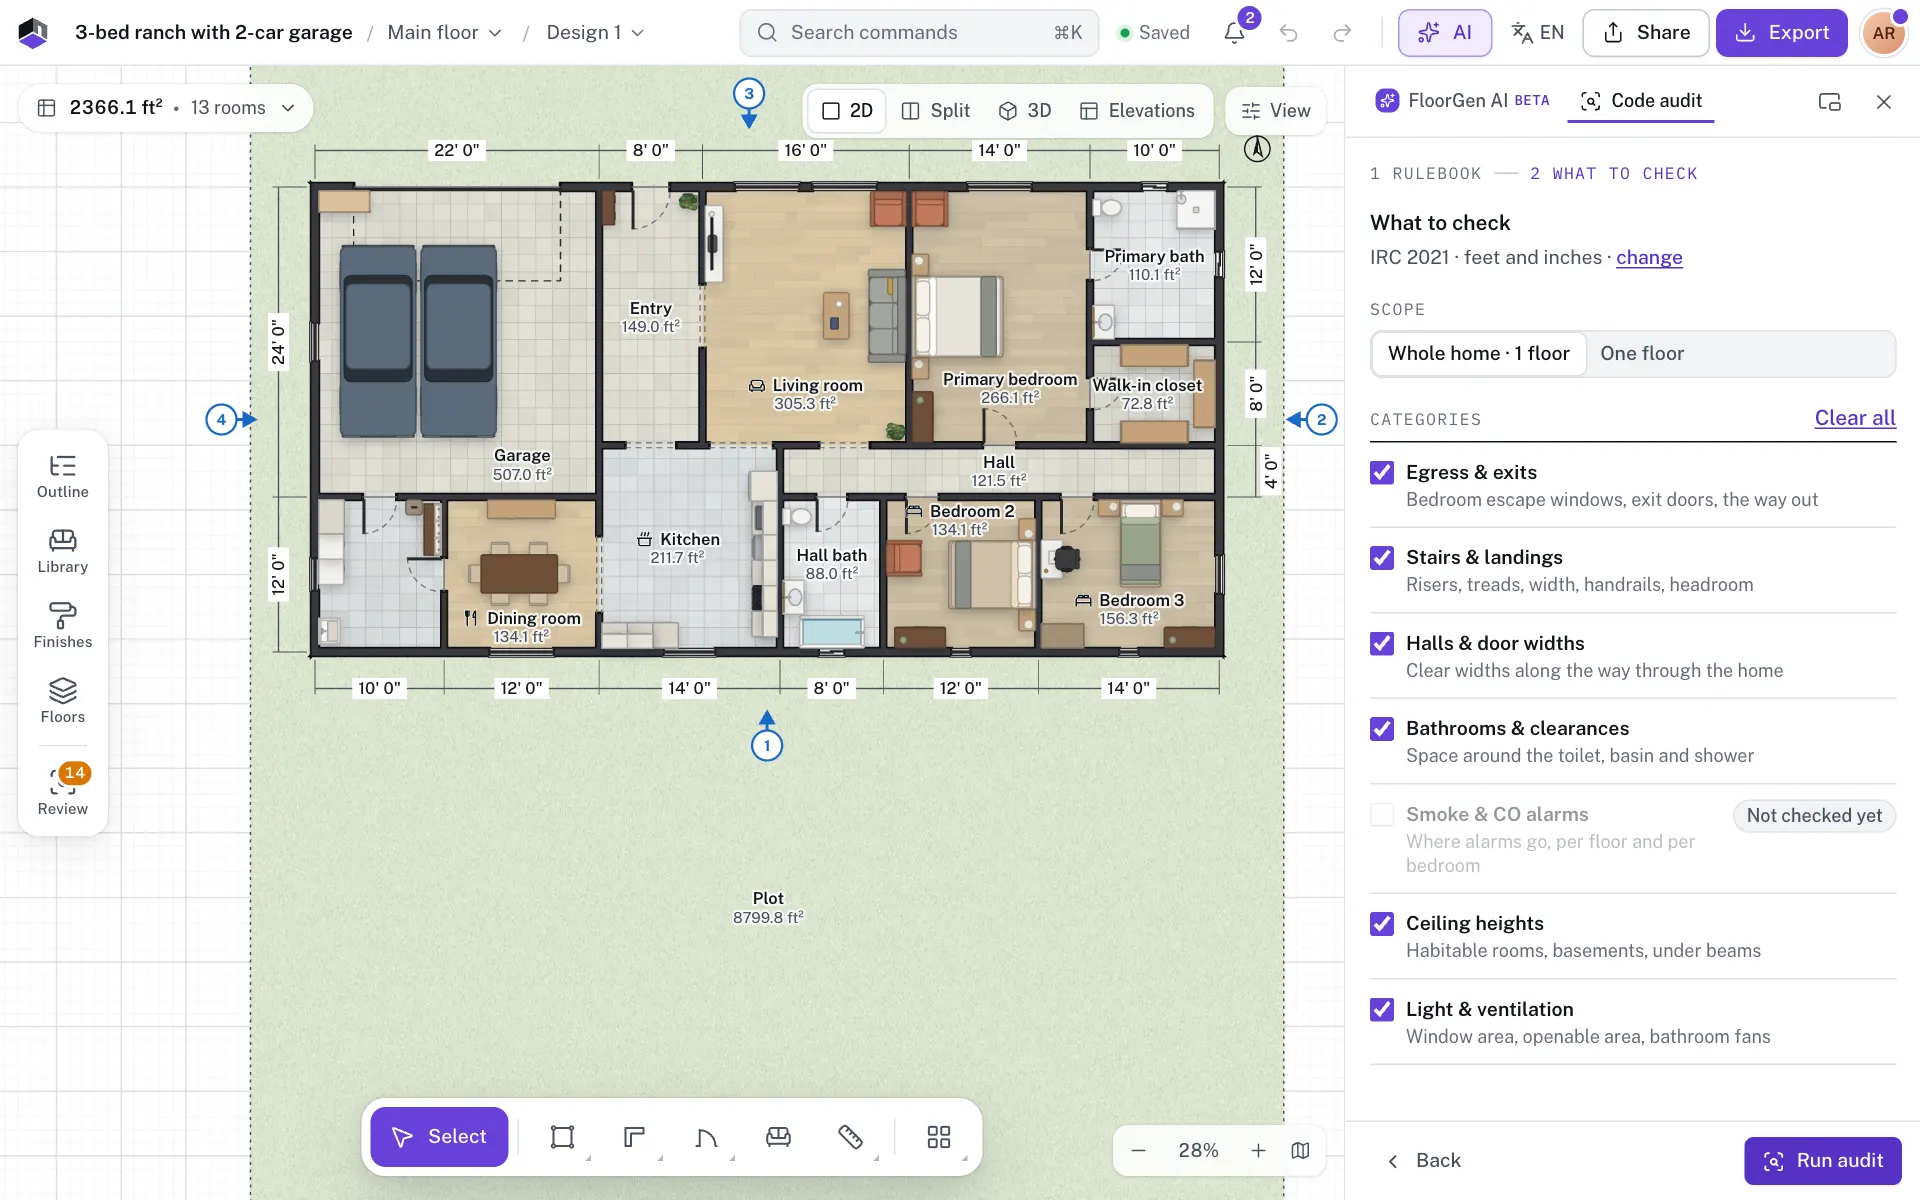Click the change rulebook link

(1649, 258)
